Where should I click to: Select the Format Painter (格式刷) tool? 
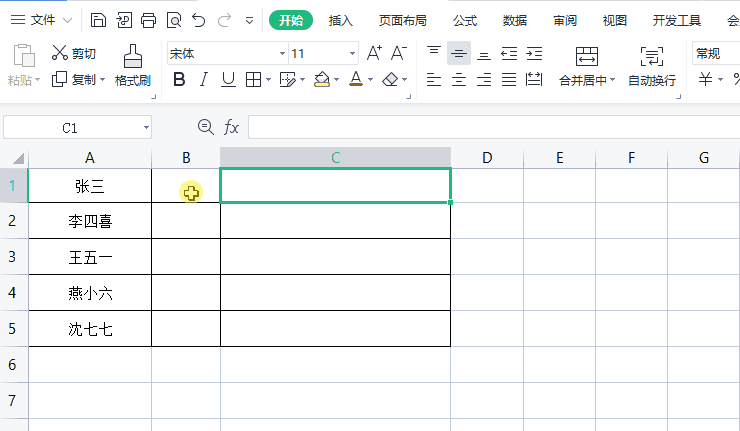pyautogui.click(x=133, y=66)
